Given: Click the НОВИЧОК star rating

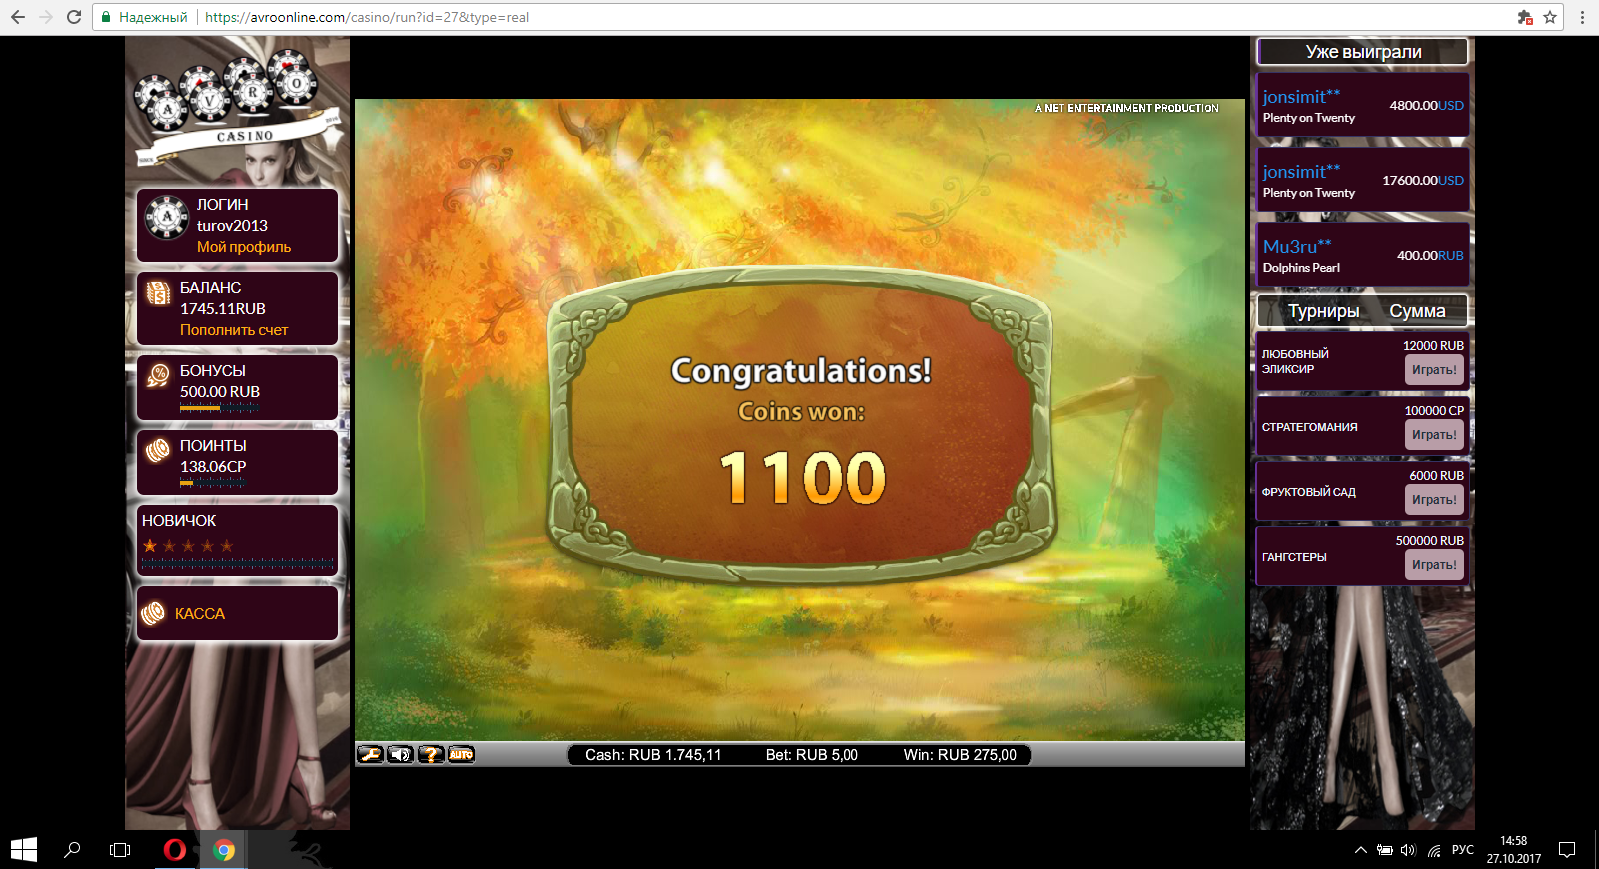Looking at the screenshot, I should point(188,546).
